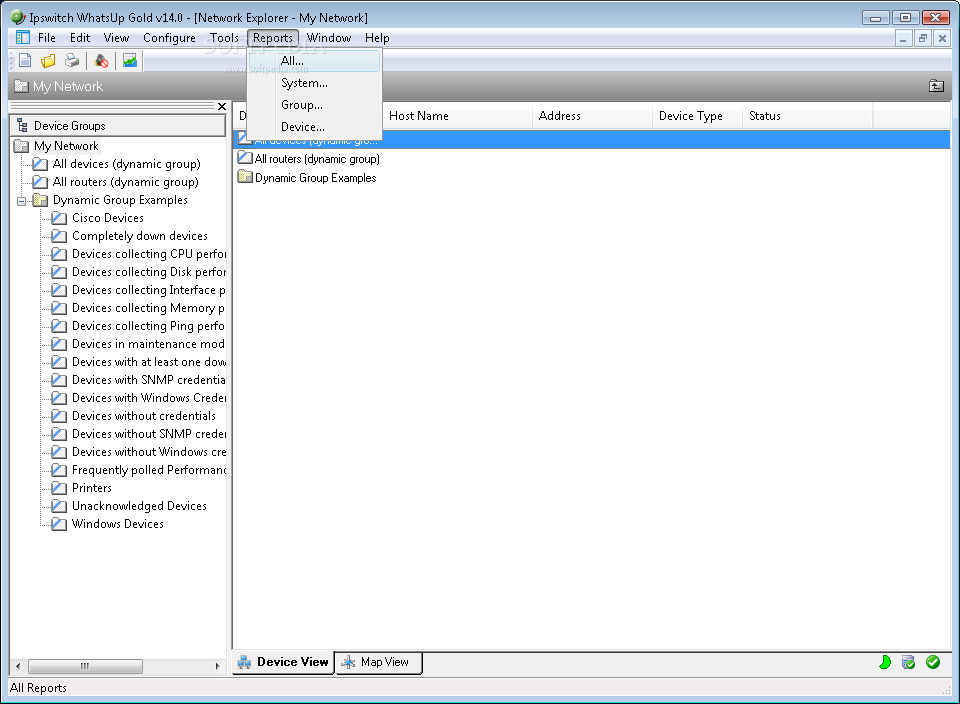960x704 pixels.
Task: Click the up-one-level folder icon
Action: pos(936,86)
